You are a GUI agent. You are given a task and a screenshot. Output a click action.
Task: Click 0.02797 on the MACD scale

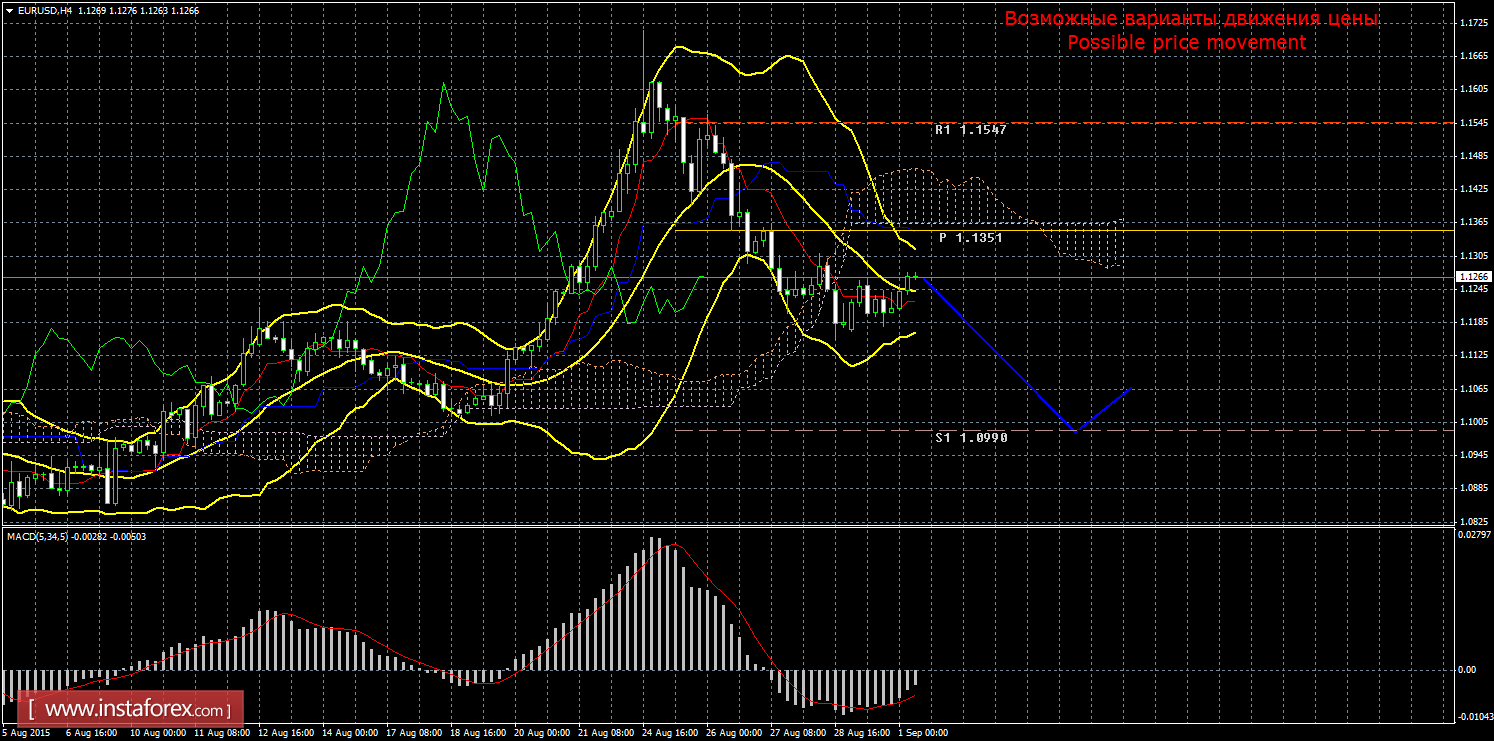(x=1473, y=537)
